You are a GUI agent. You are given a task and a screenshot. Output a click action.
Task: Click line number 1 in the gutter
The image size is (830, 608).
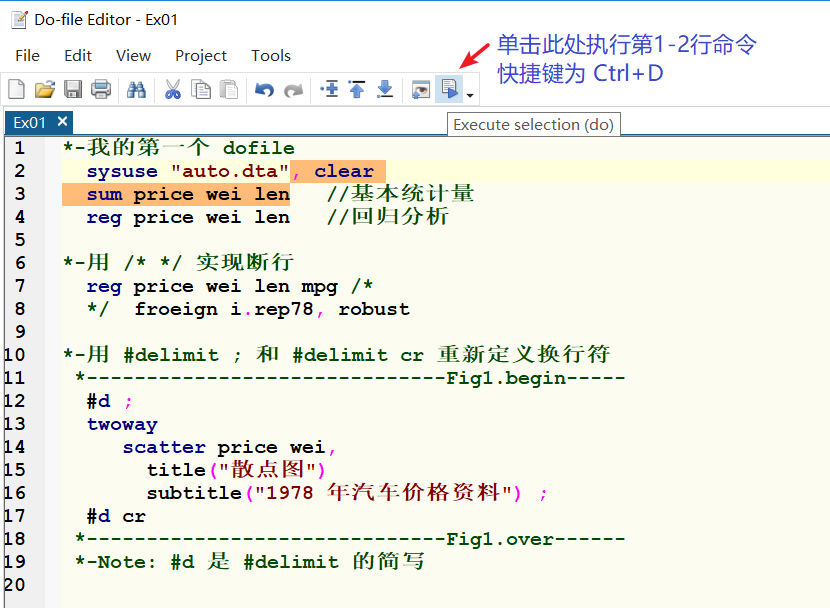[x=20, y=148]
